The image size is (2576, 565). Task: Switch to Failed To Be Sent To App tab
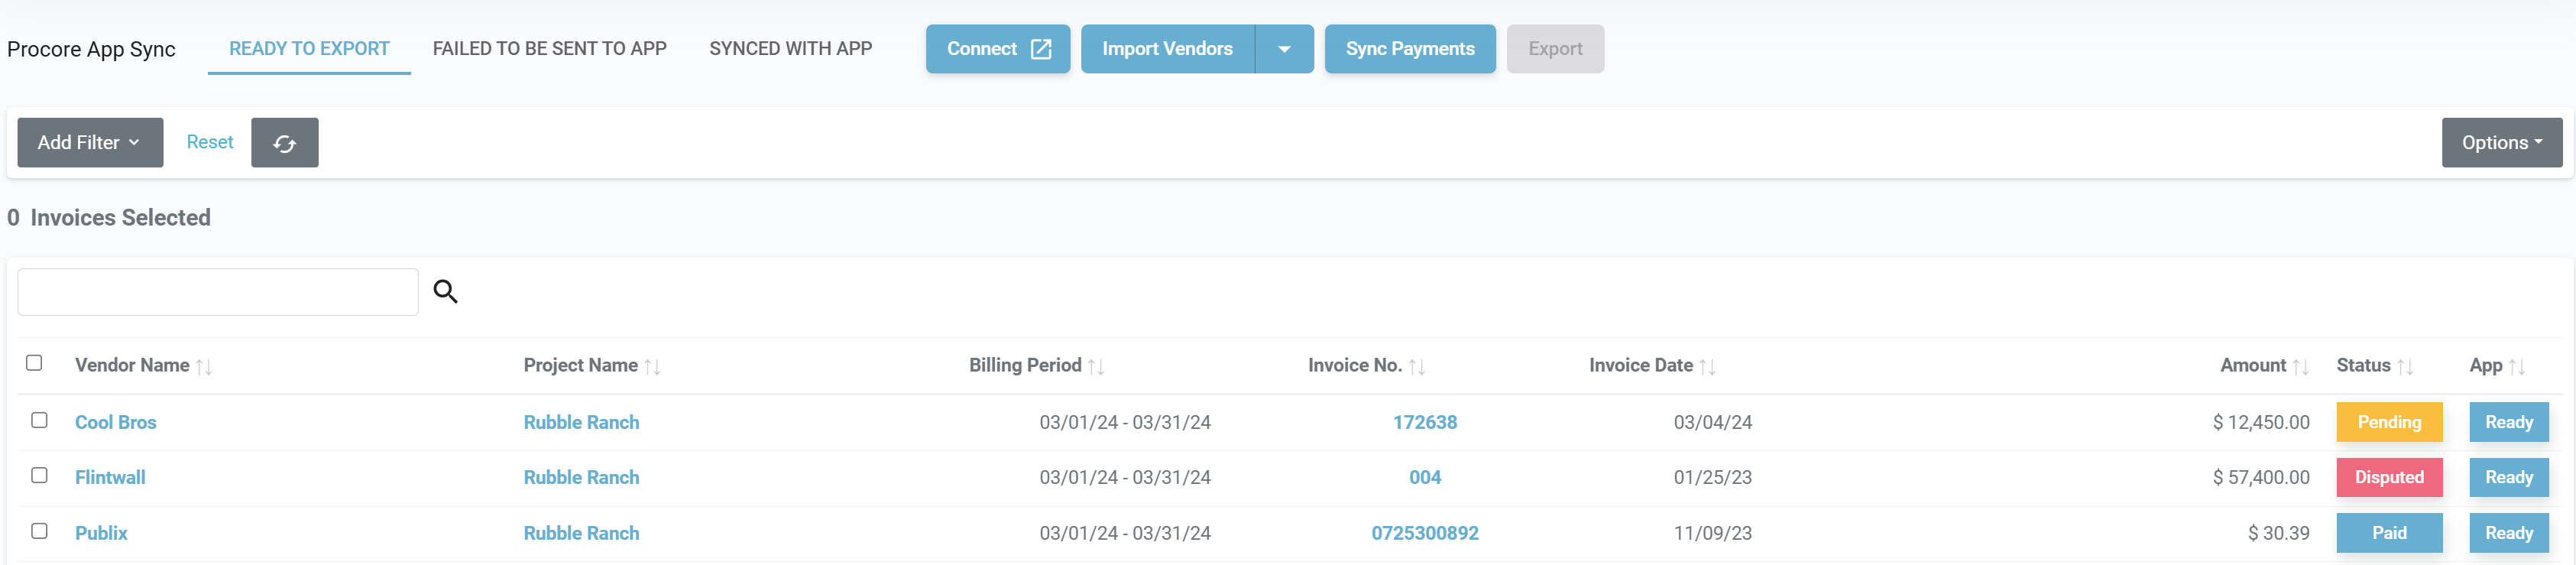coord(549,49)
